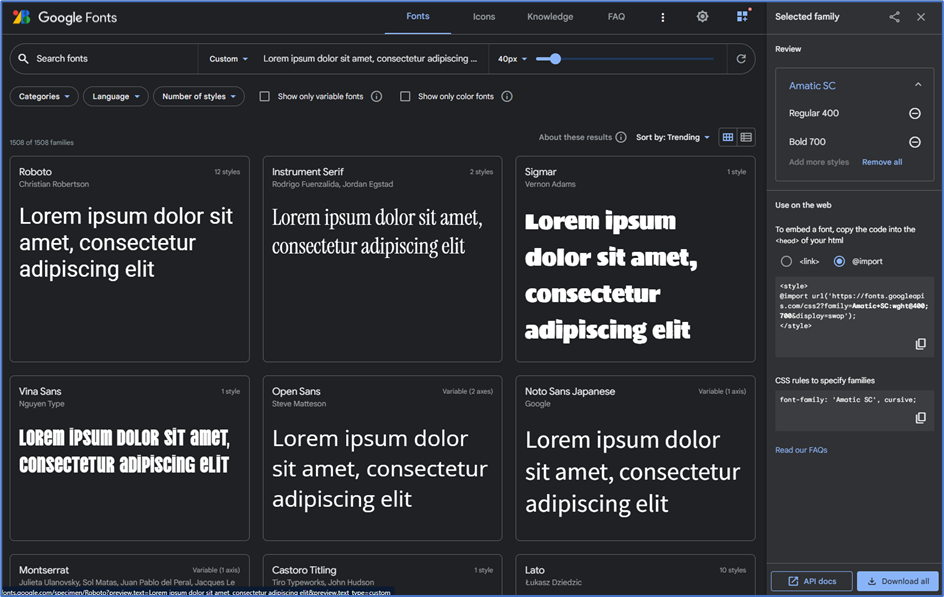Open the Knowledge tab
The image size is (944, 597).
550,17
